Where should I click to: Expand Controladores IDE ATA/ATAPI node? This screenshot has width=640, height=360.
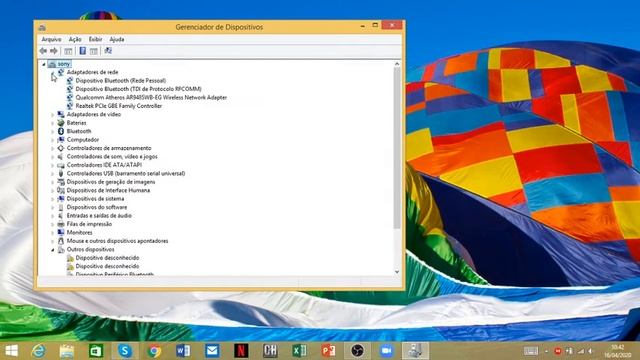tap(53, 165)
